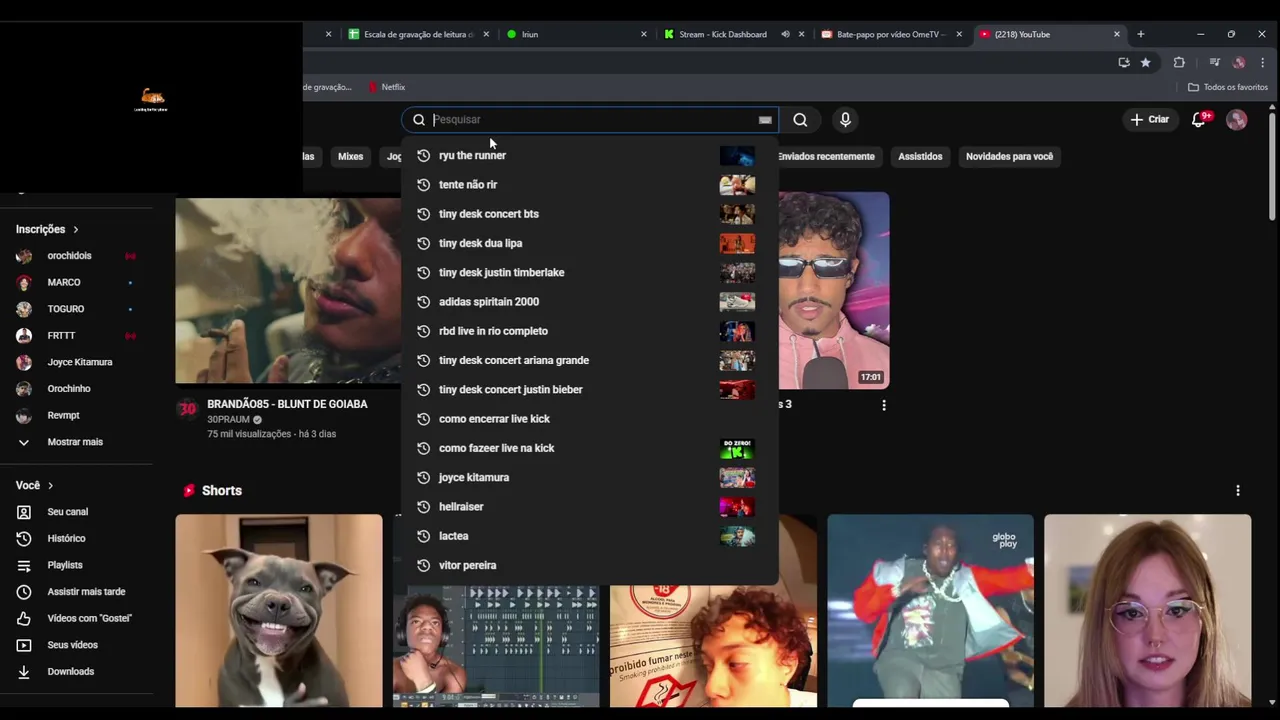Click the bookmark star in address bar
Viewport: 1280px width, 720px height.
click(1146, 63)
